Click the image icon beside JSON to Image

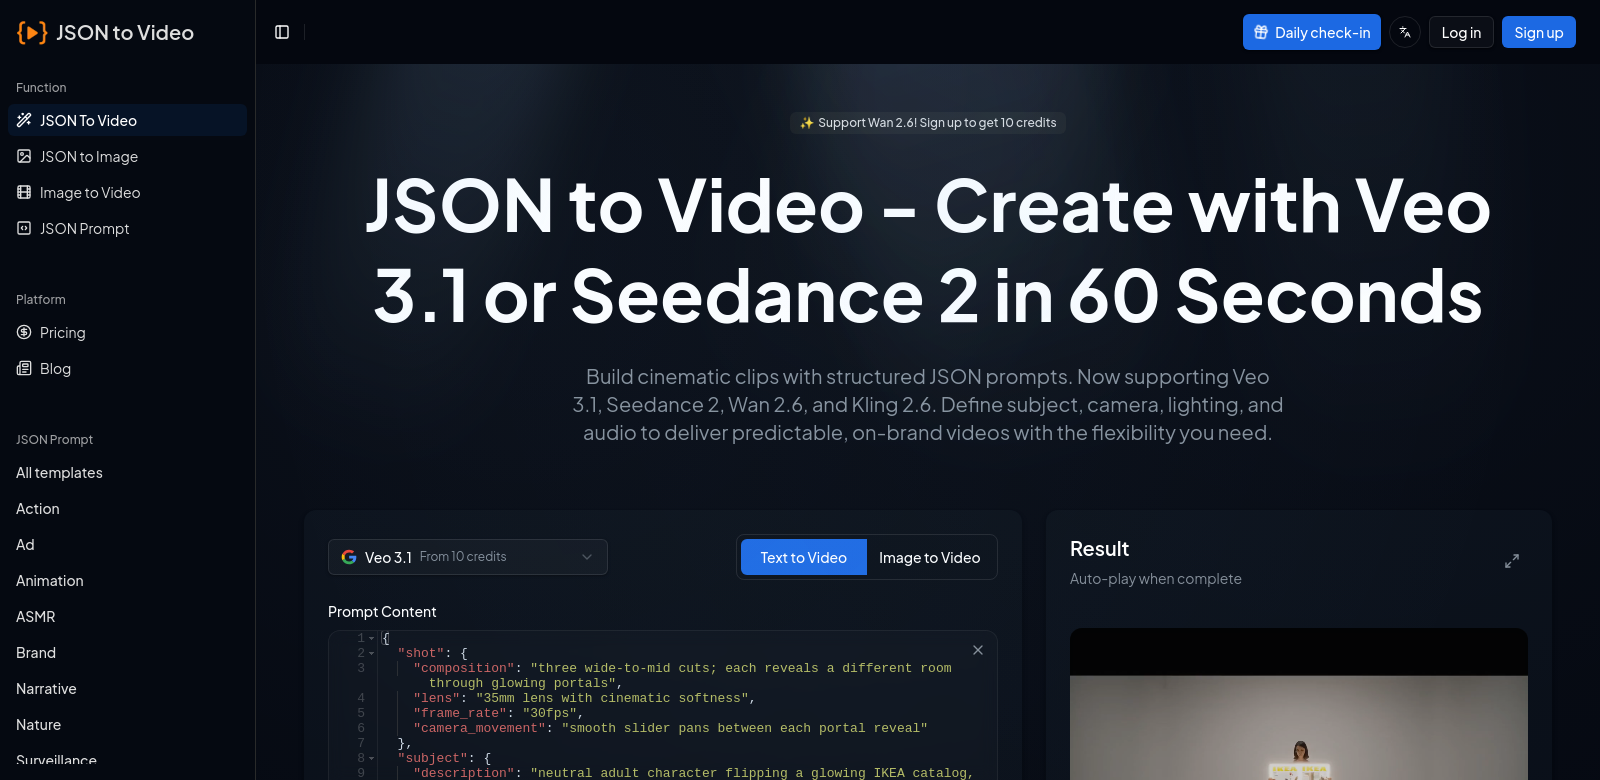click(24, 156)
